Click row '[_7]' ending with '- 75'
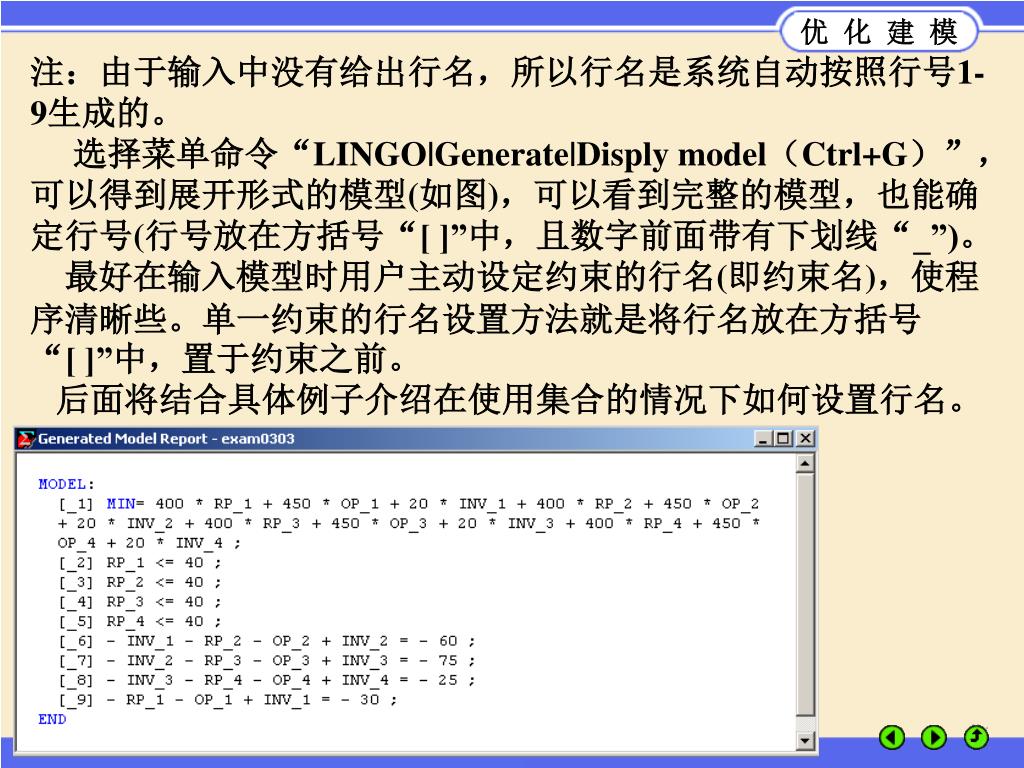This screenshot has height=768, width=1024. (266, 661)
